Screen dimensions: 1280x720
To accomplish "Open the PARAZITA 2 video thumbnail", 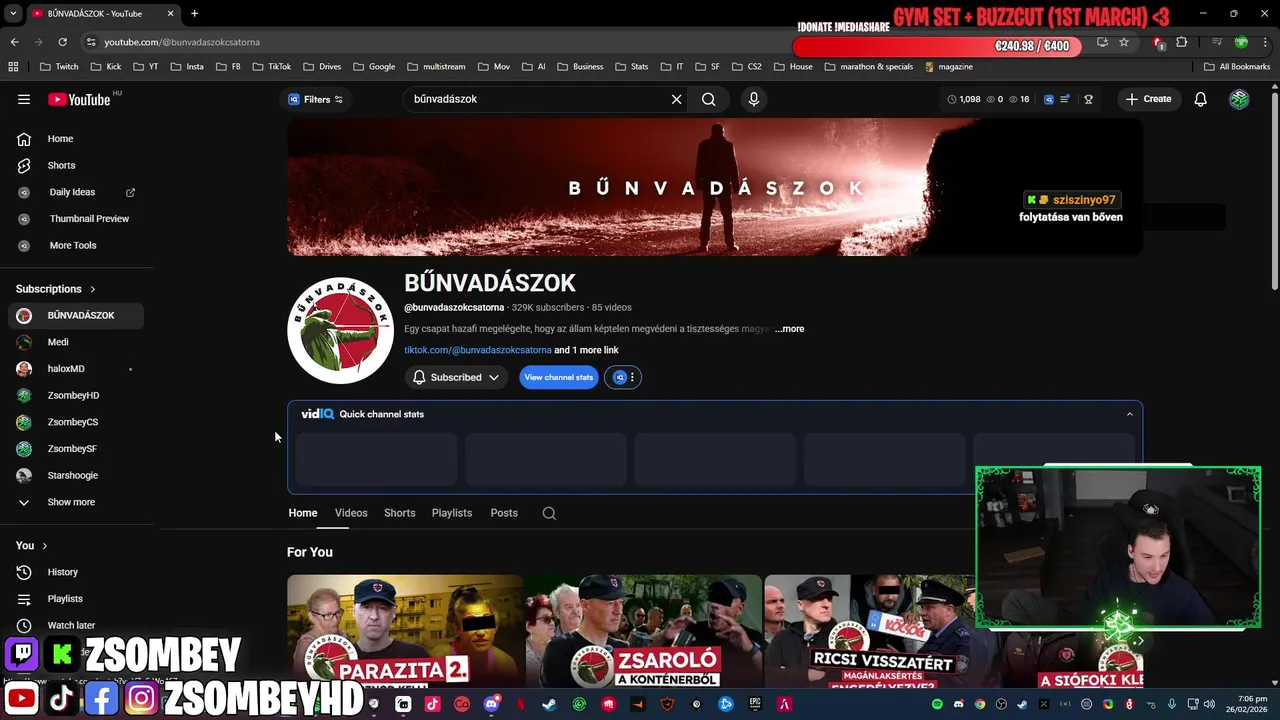I will 404,633.
